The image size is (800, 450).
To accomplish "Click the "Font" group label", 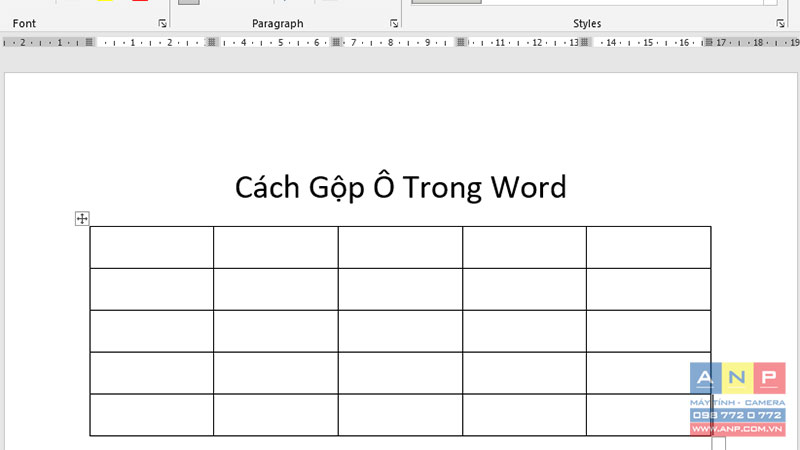I will [24, 23].
